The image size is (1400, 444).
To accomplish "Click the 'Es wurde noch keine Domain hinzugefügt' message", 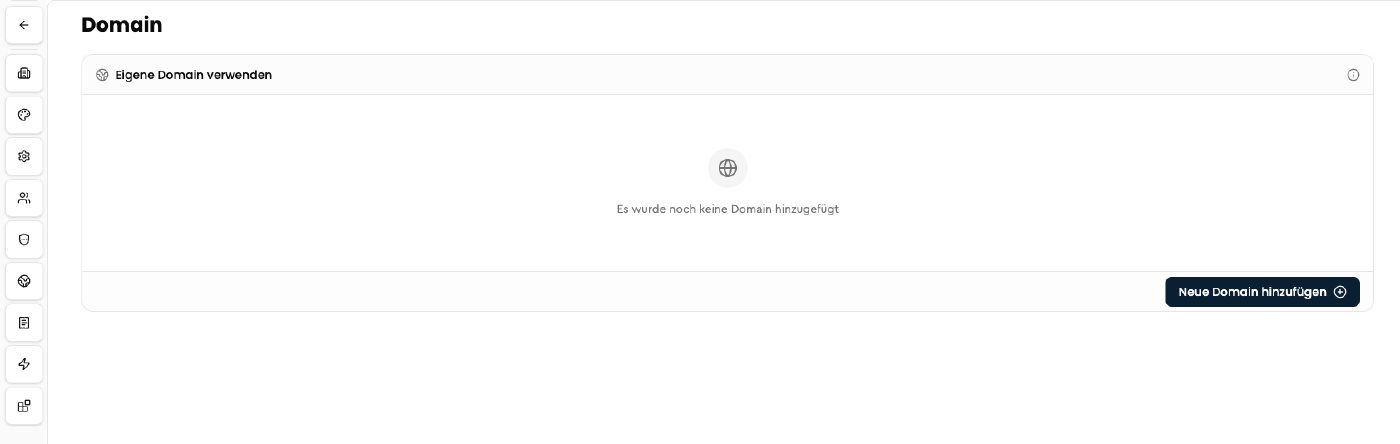I will click(x=728, y=209).
